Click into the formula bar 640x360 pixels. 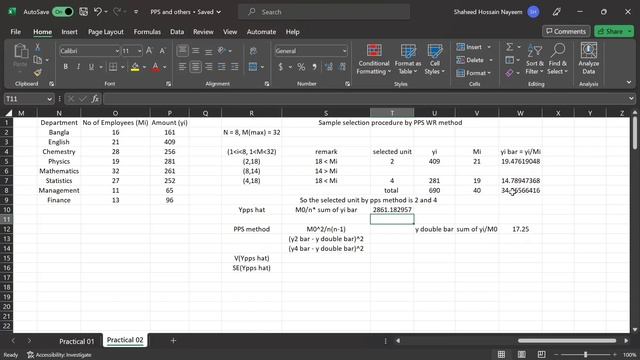tap(365, 99)
